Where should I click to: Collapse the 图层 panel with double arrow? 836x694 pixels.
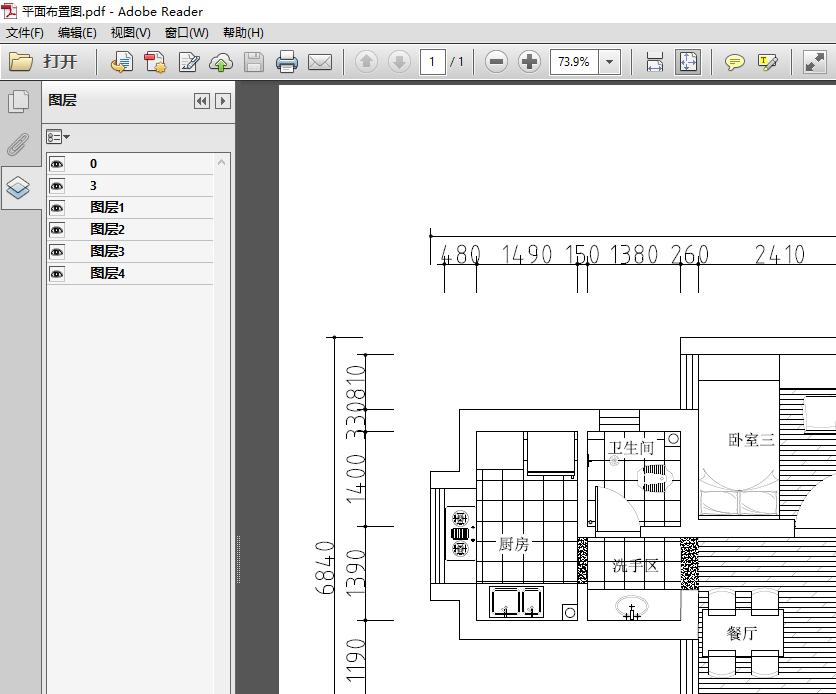click(202, 101)
